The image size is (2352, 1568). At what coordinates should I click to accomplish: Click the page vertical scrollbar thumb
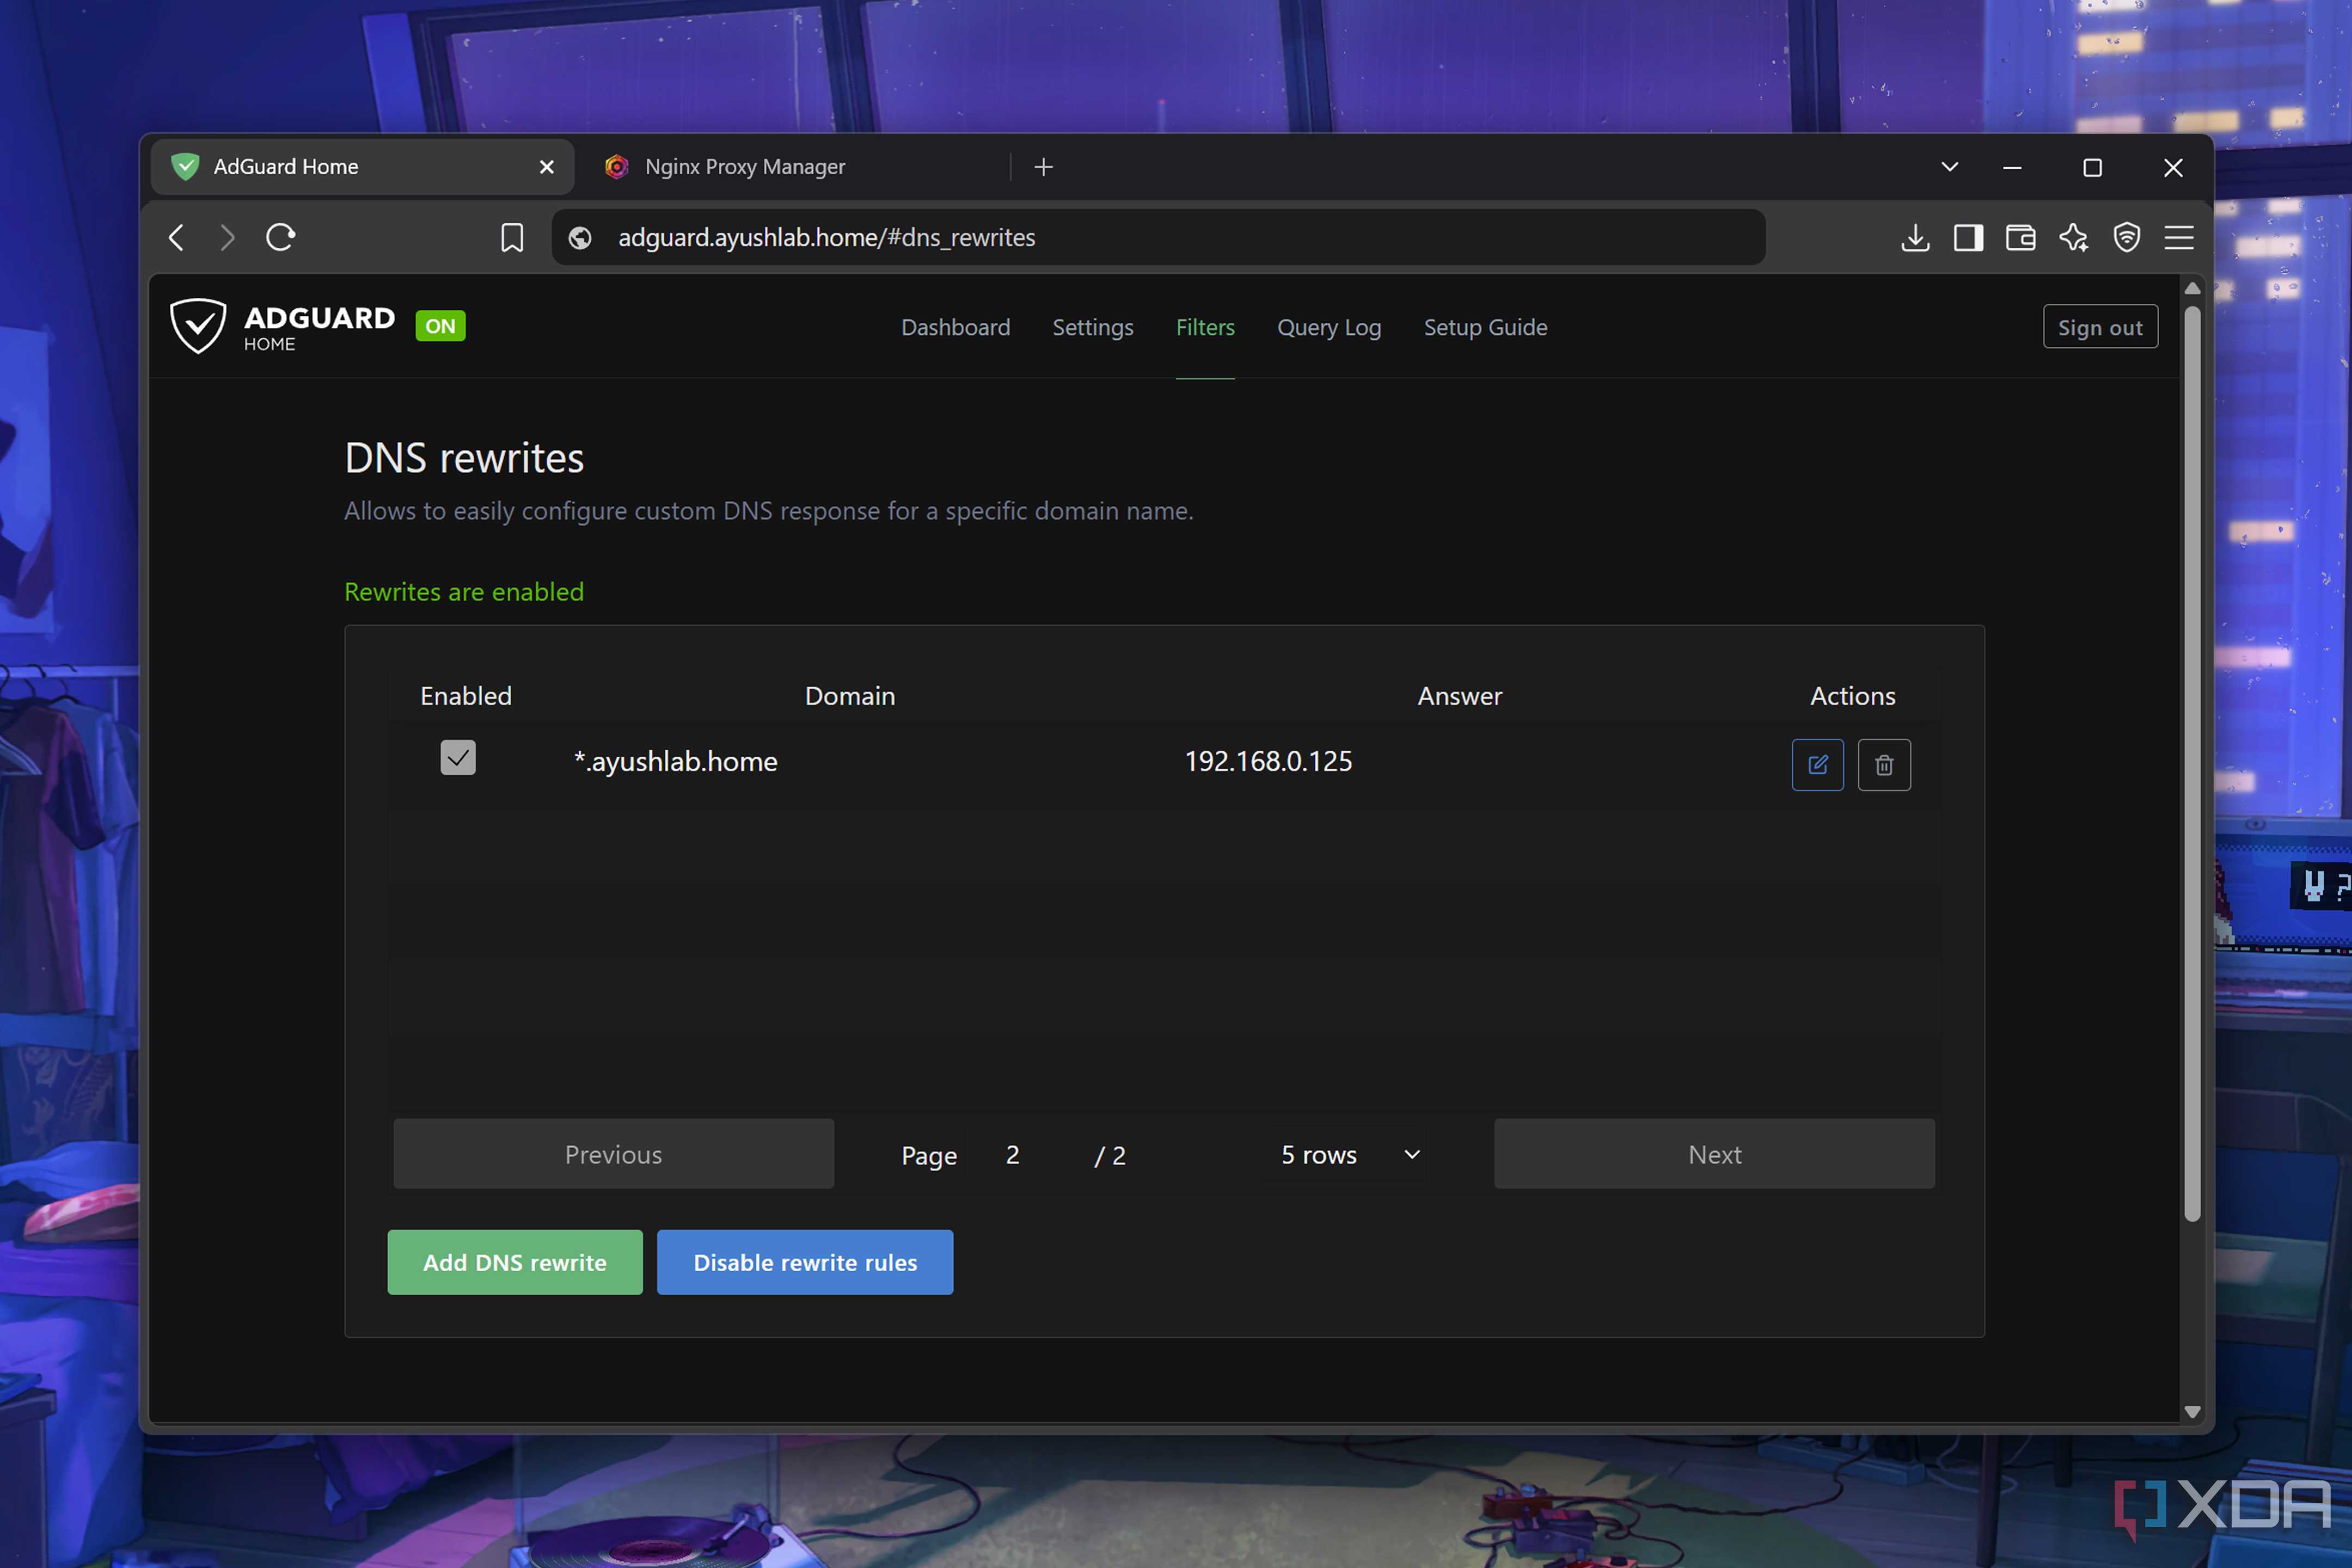(x=2192, y=763)
